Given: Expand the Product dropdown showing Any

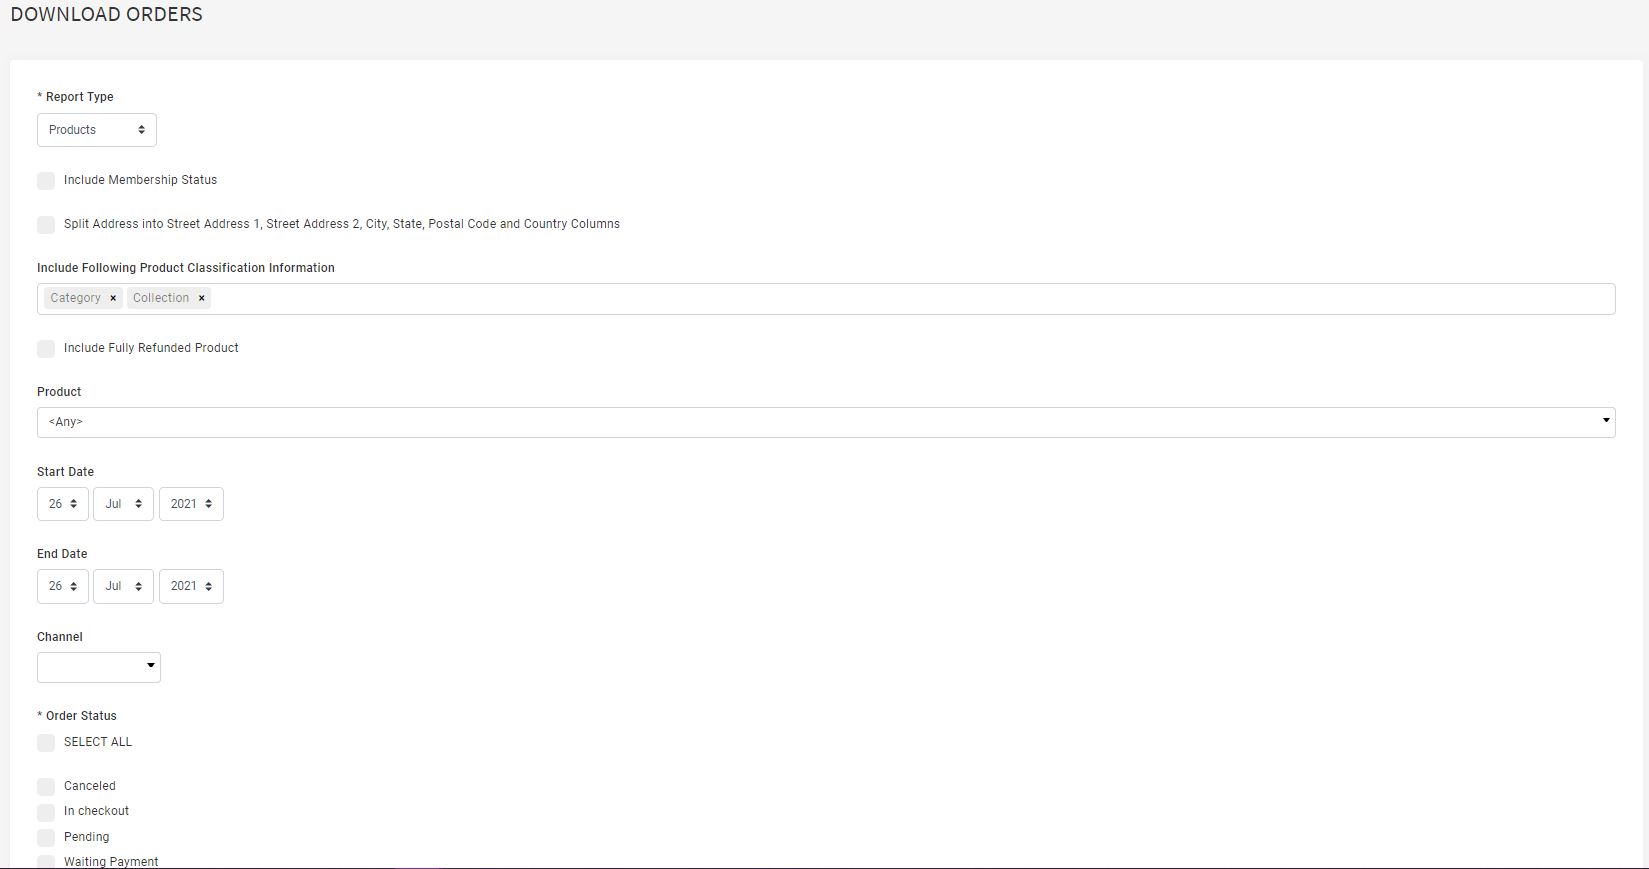Looking at the screenshot, I should [x=826, y=422].
